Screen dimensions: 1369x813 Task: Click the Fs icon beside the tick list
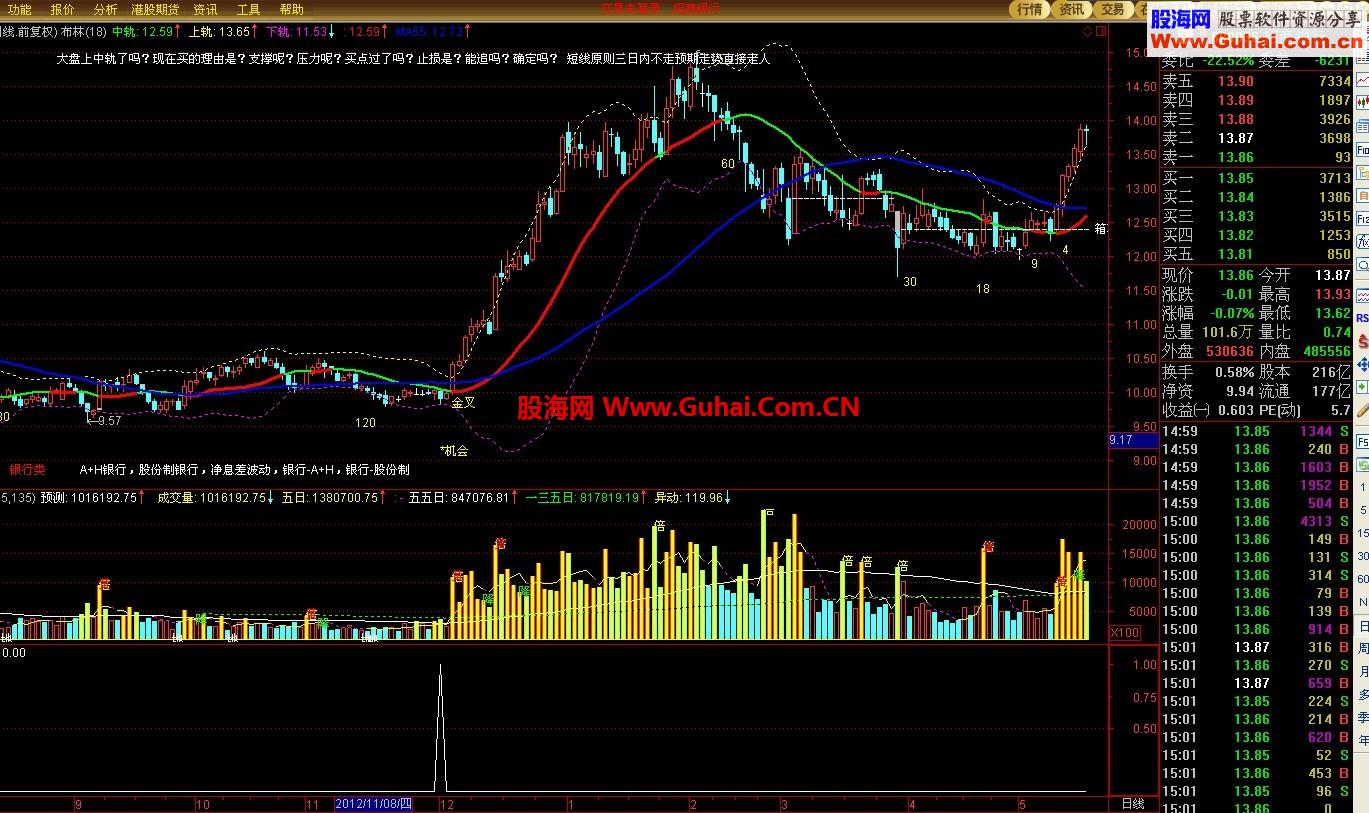pos(1362,441)
